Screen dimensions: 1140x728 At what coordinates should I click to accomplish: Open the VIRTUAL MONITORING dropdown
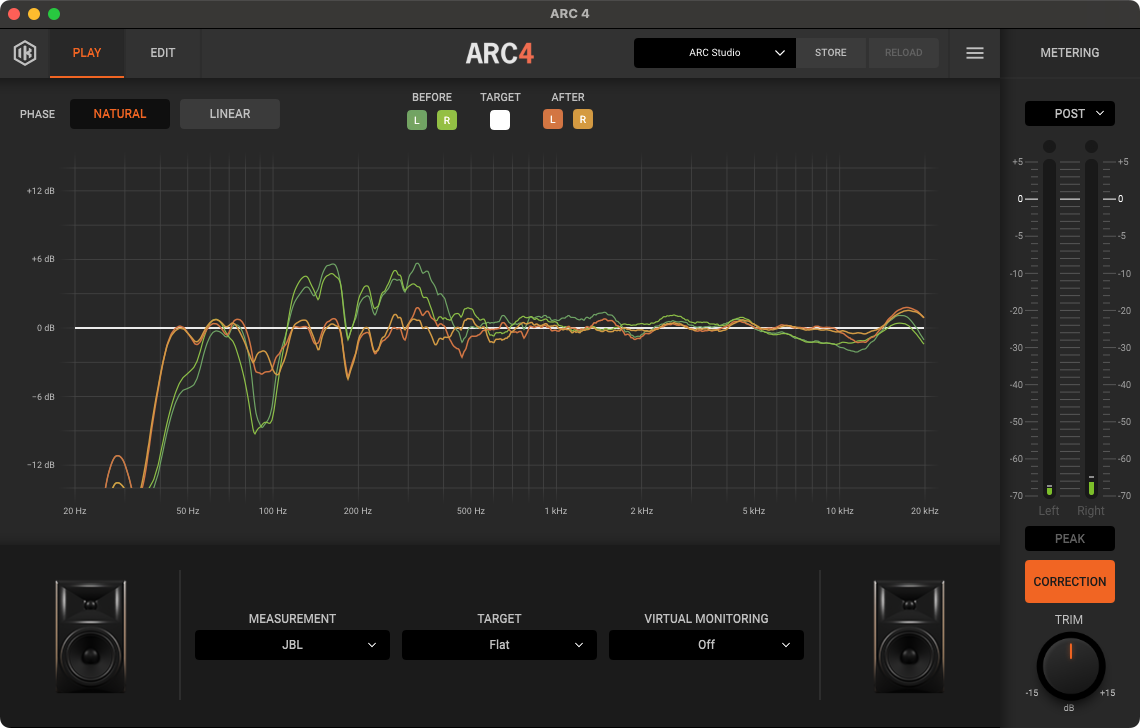[706, 645]
